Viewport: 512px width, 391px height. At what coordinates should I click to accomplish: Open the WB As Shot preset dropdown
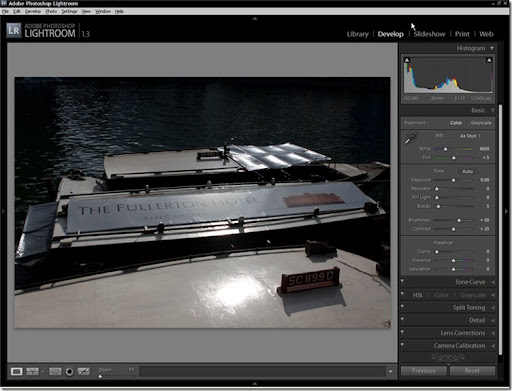(x=470, y=136)
